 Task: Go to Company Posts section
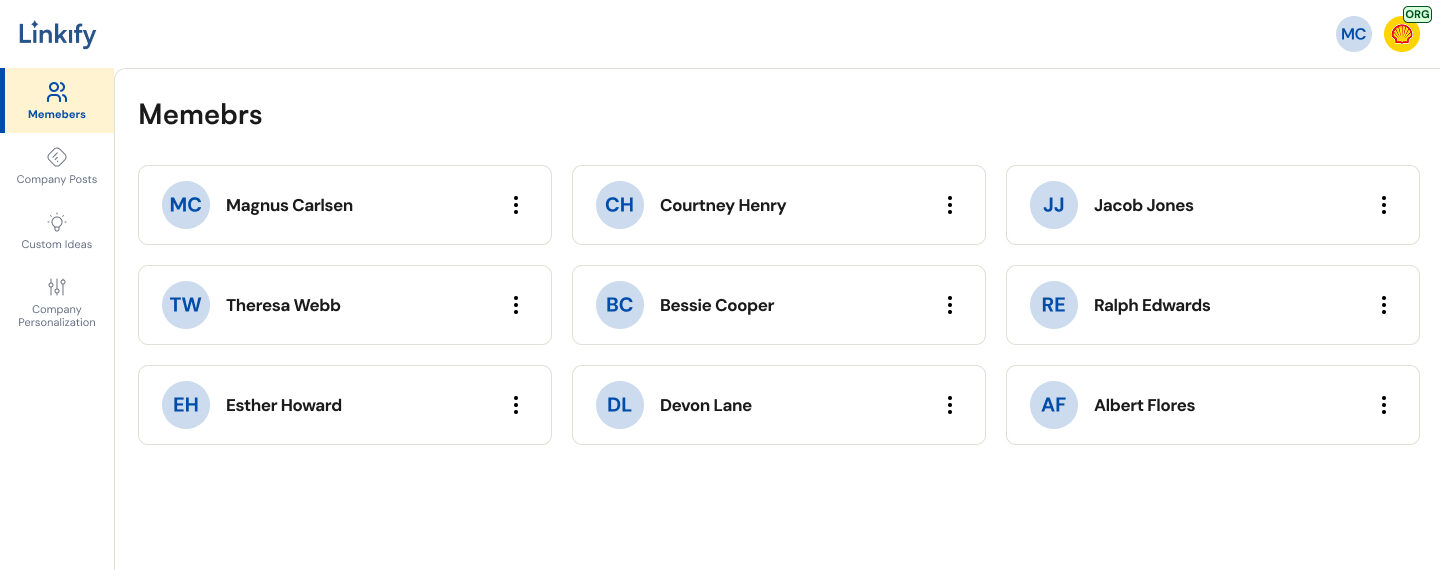57,166
